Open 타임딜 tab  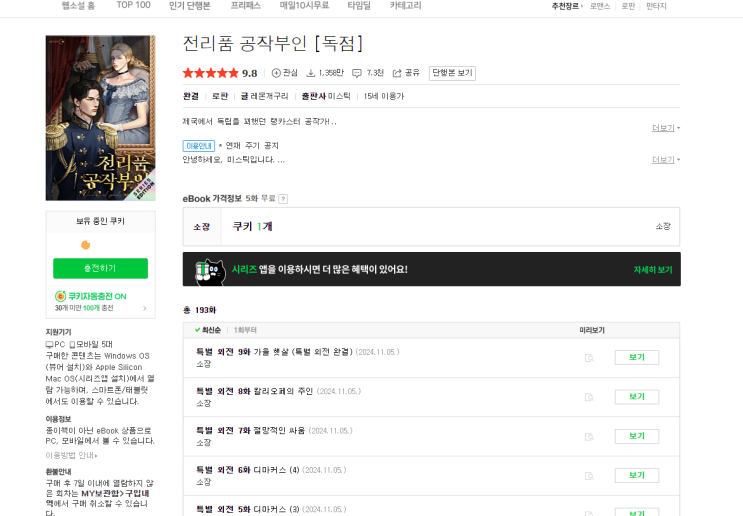coord(359,6)
